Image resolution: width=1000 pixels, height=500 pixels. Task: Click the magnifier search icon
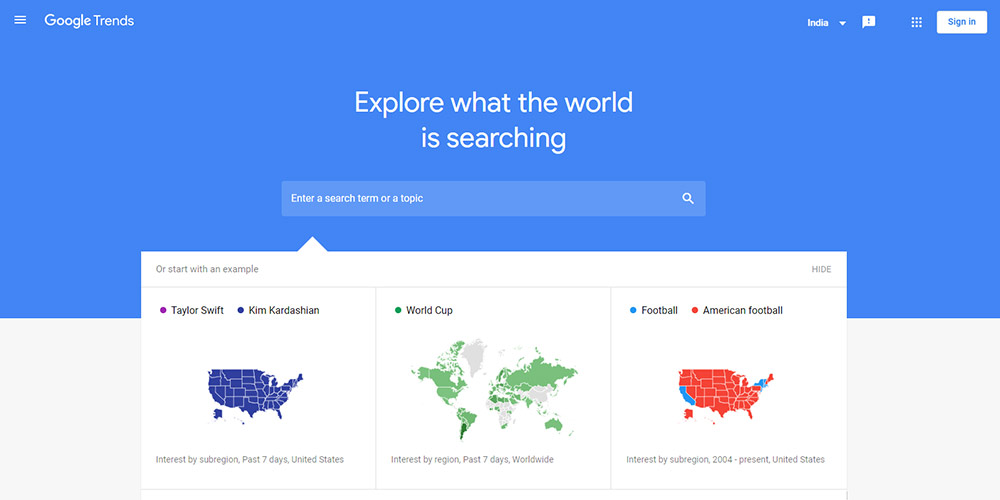click(688, 198)
